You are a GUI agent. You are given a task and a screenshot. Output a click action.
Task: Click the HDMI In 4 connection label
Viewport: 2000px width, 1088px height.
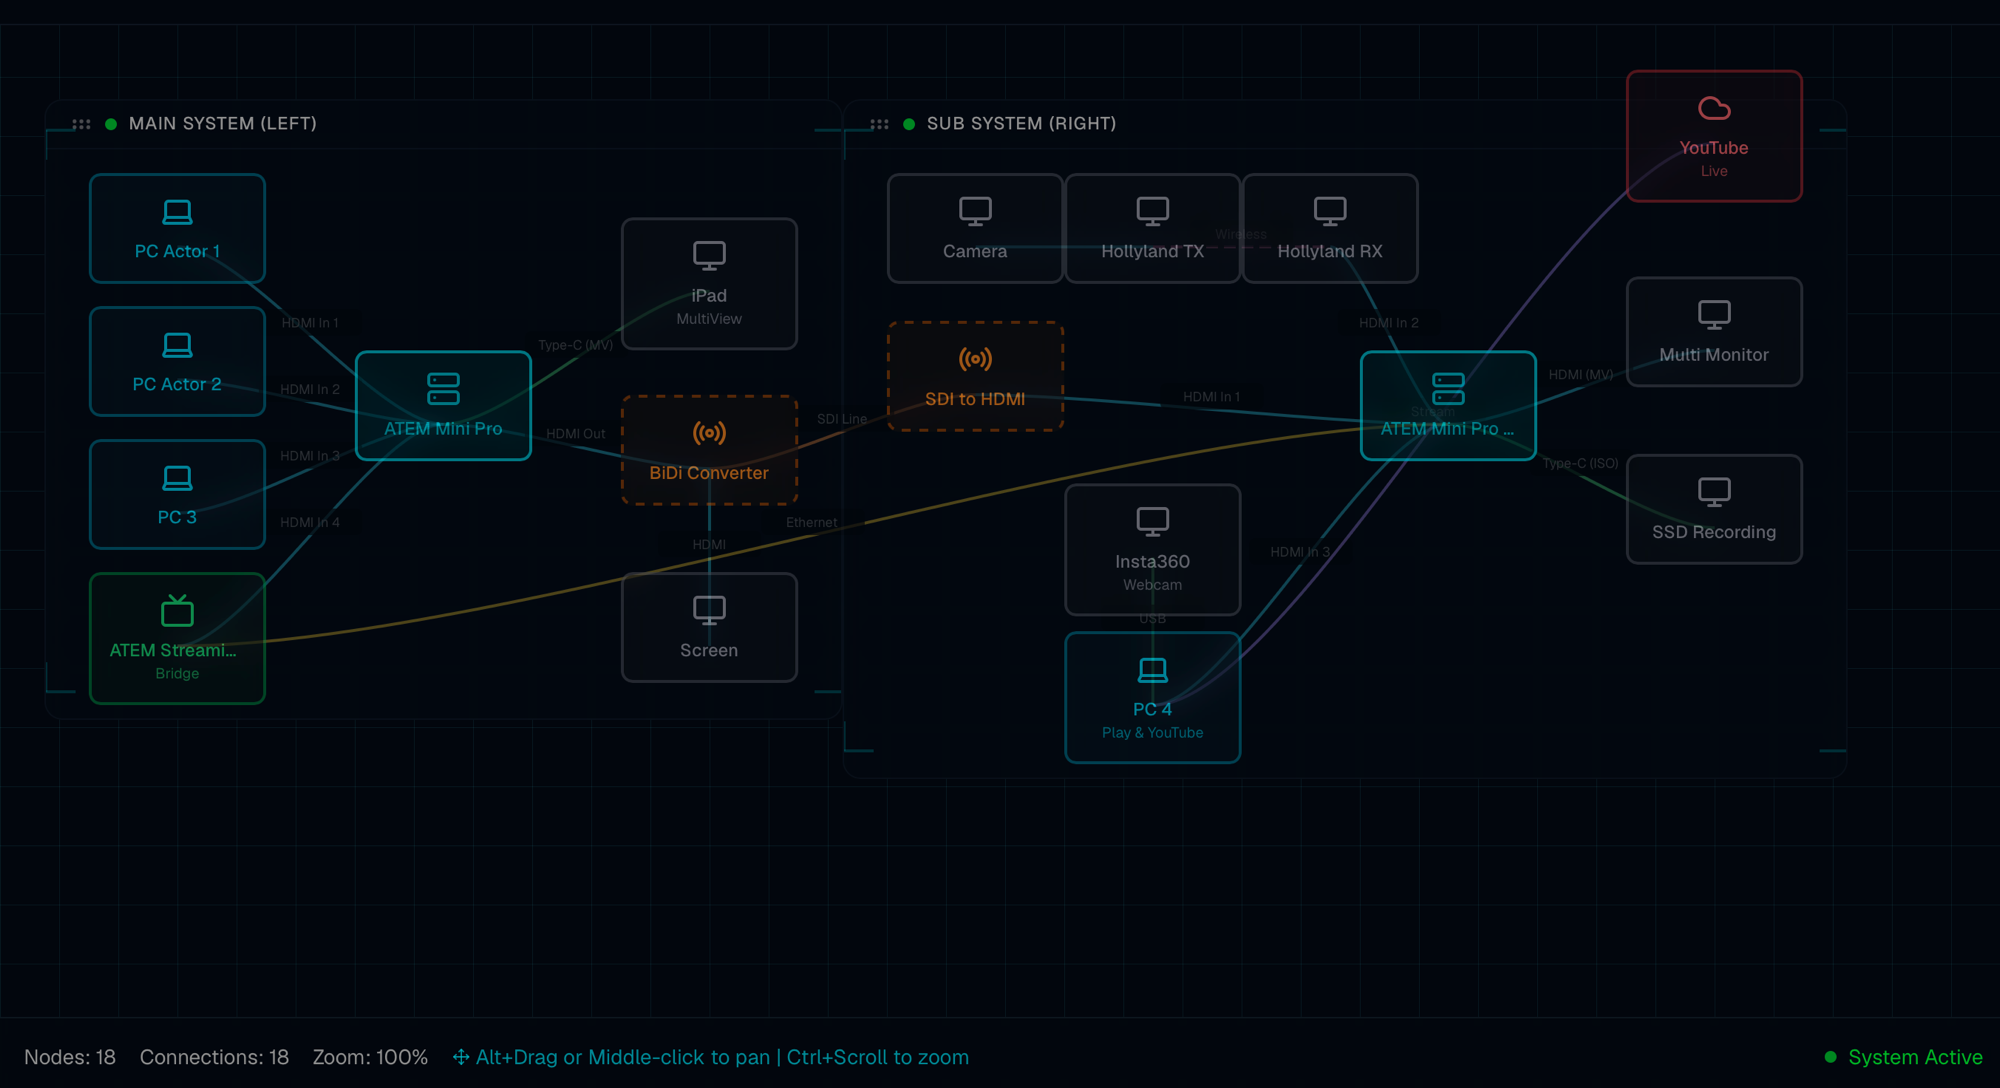(x=310, y=522)
